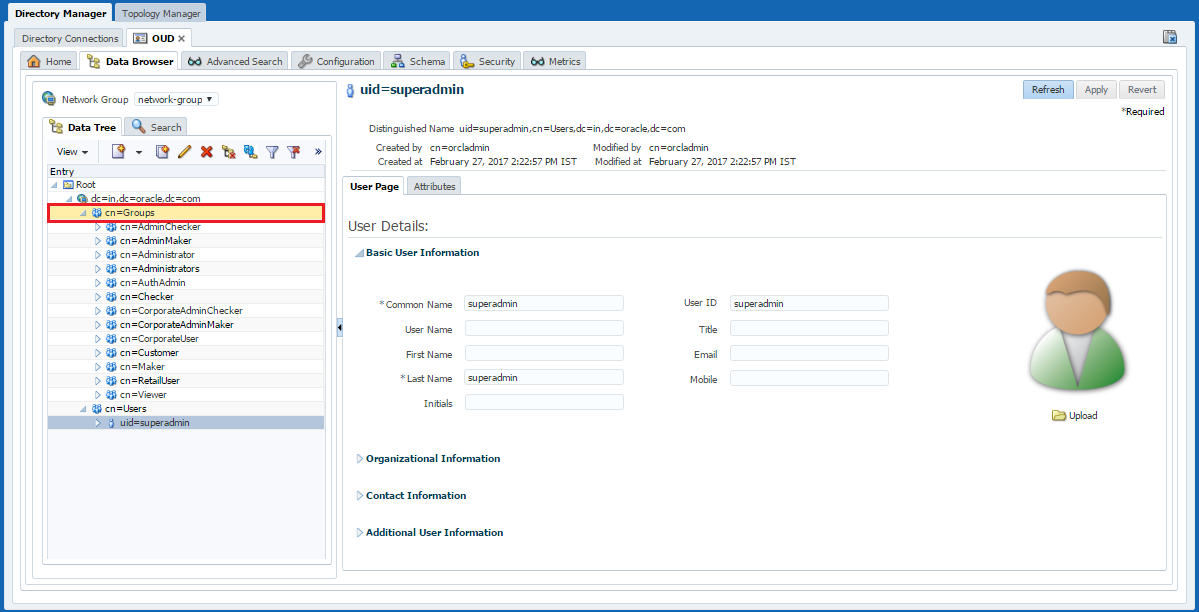Select the cn=Customer entry
1199x612 pixels.
(x=149, y=353)
